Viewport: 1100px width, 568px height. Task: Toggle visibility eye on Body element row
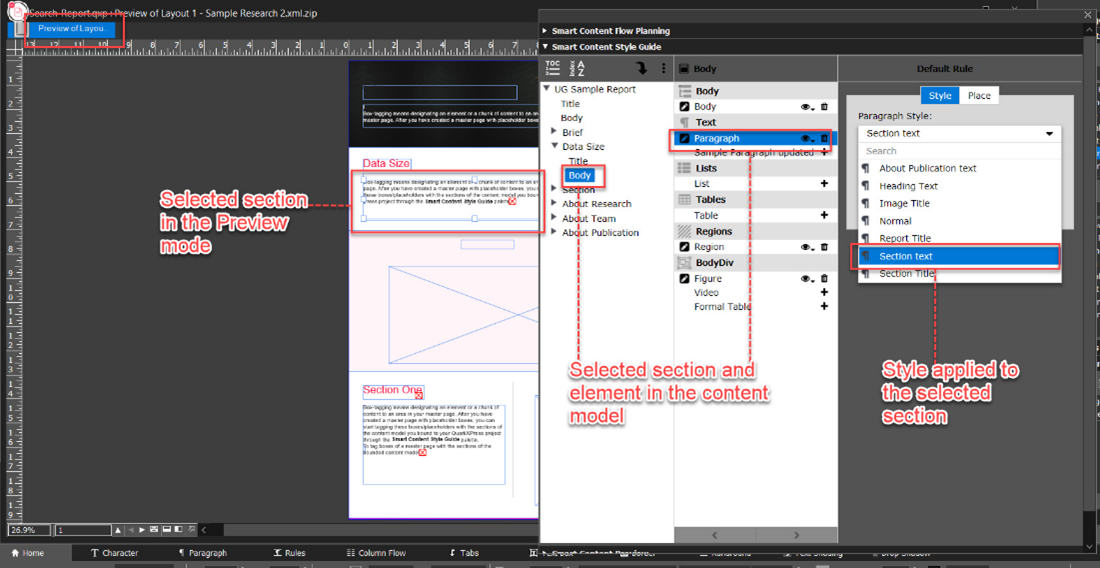[806, 107]
